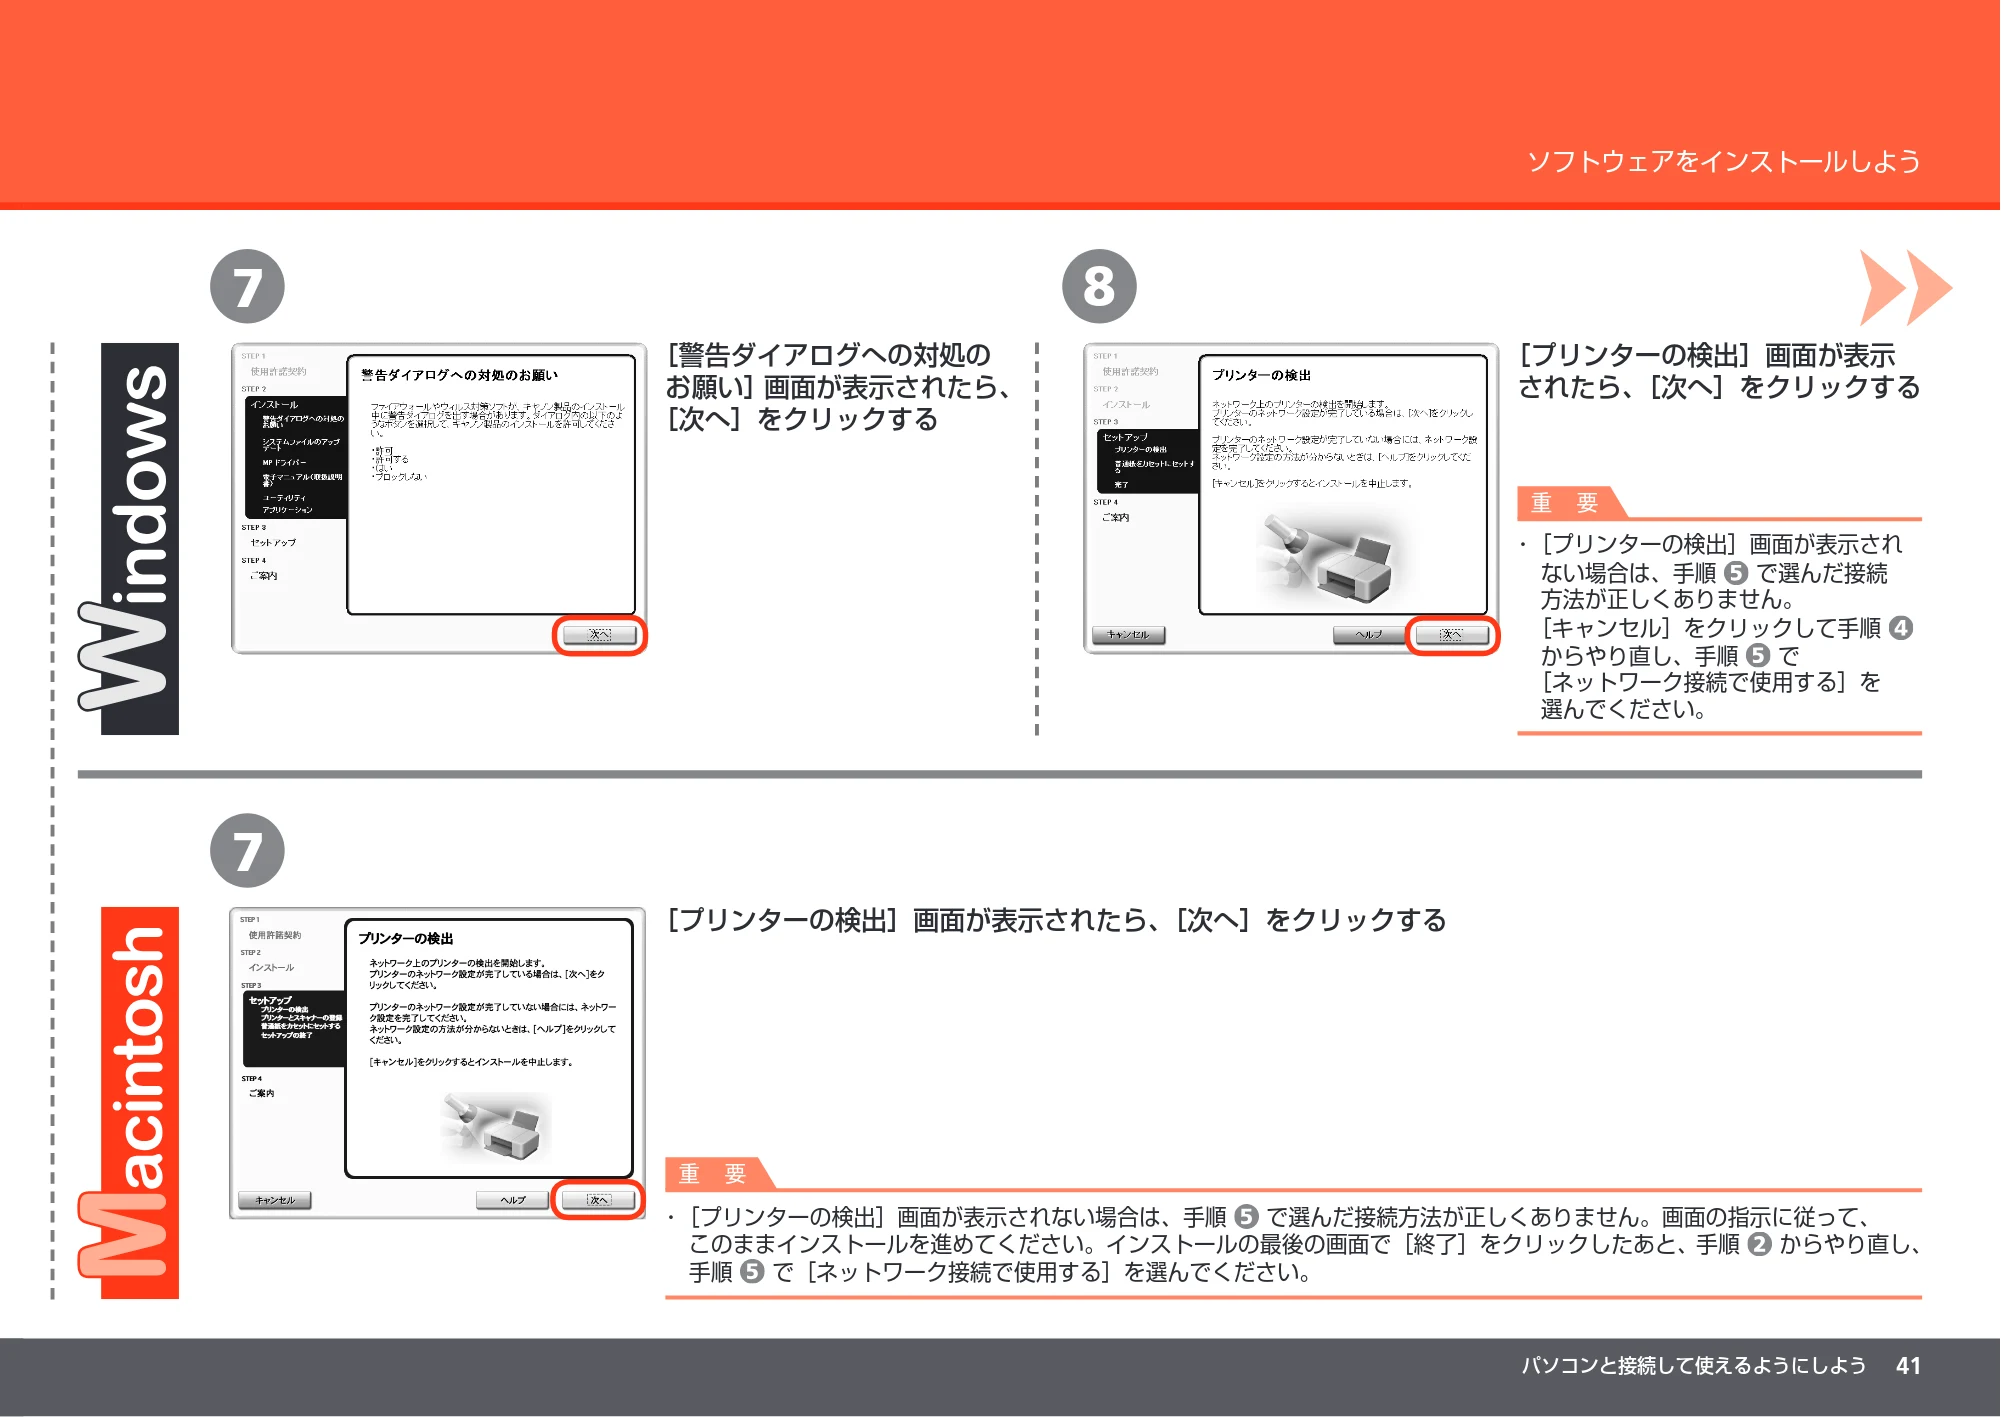The width and height of the screenshot is (2001, 1417).
Task: Click プリンターとスキャナーの登録 in the Macintosh sidebar
Action: coord(301,1018)
